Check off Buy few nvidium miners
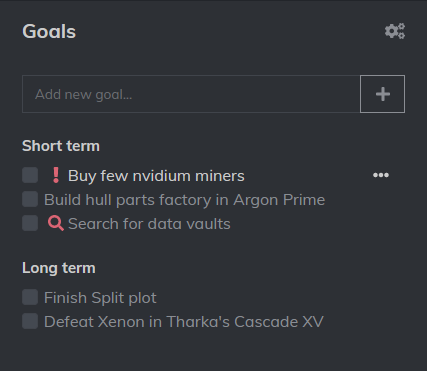This screenshot has height=371, width=427. 30,175
